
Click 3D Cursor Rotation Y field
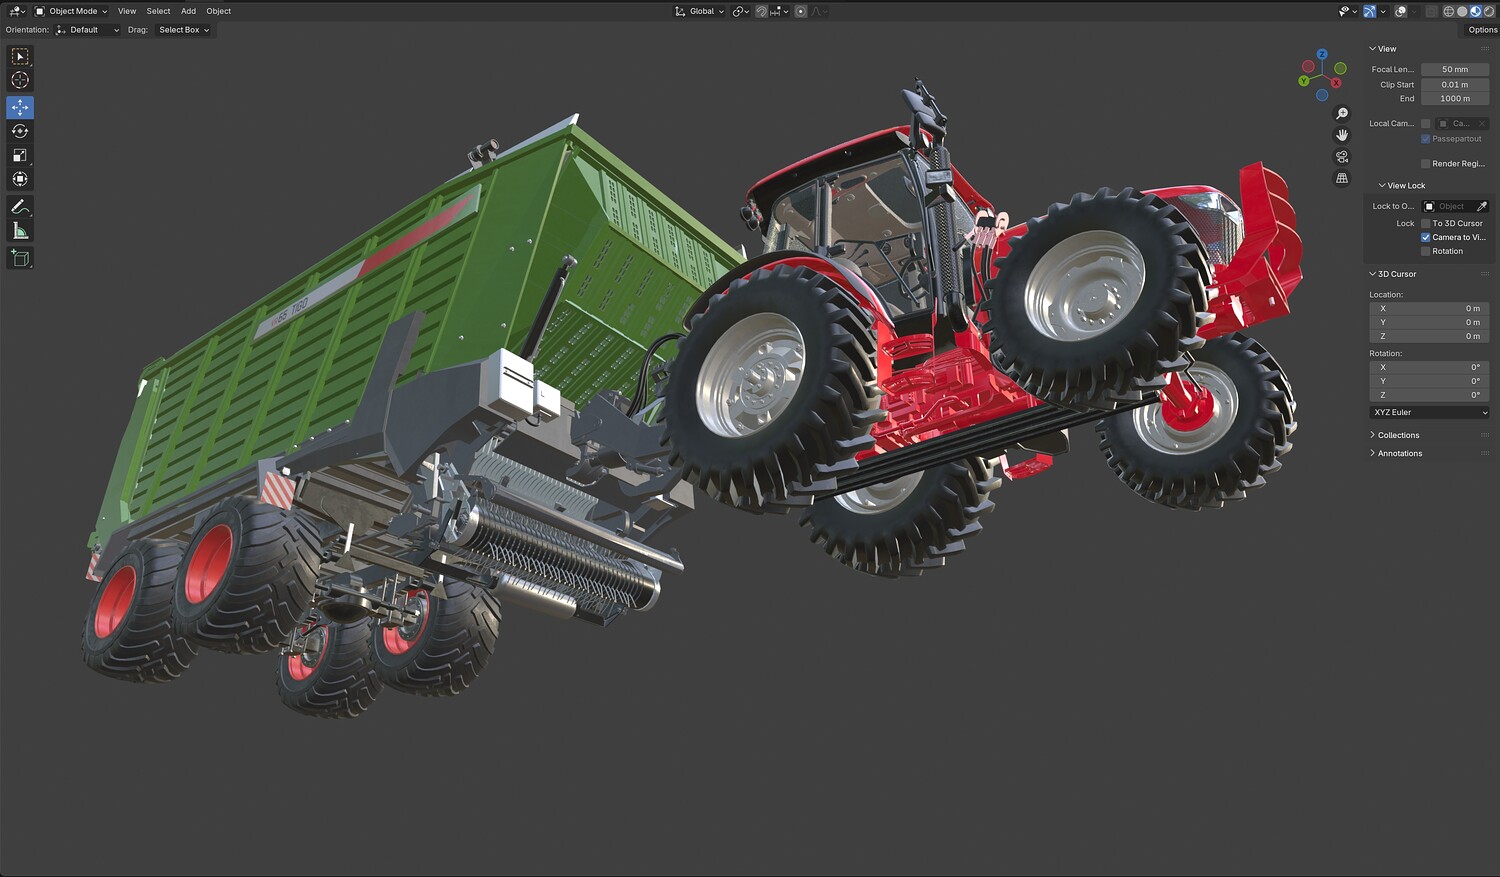(x=1430, y=382)
